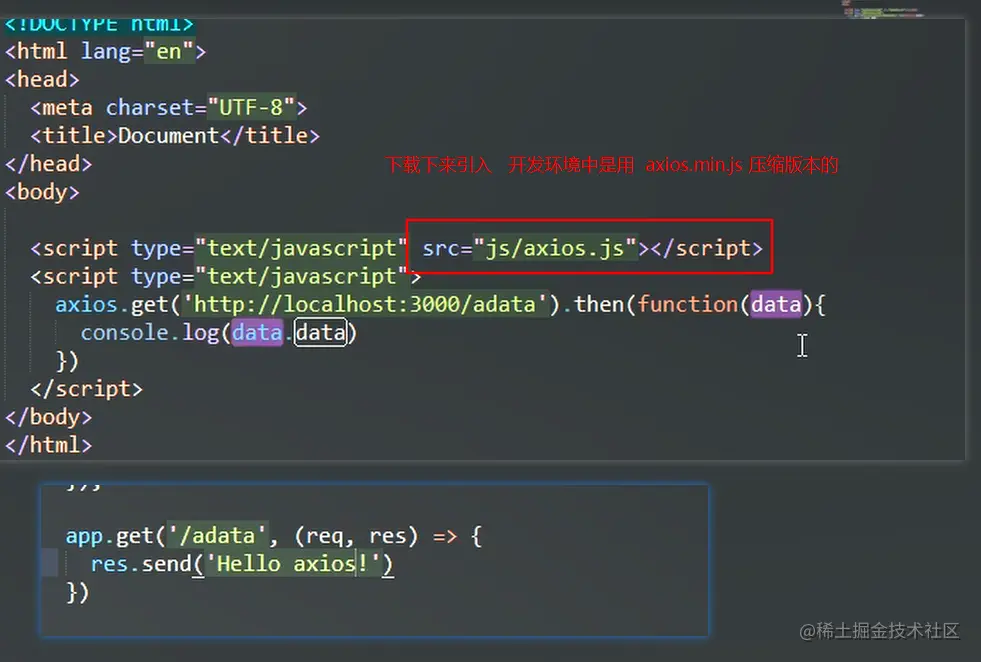Click the closing </body> tag
This screenshot has width=981, height=662.
click(x=48, y=417)
